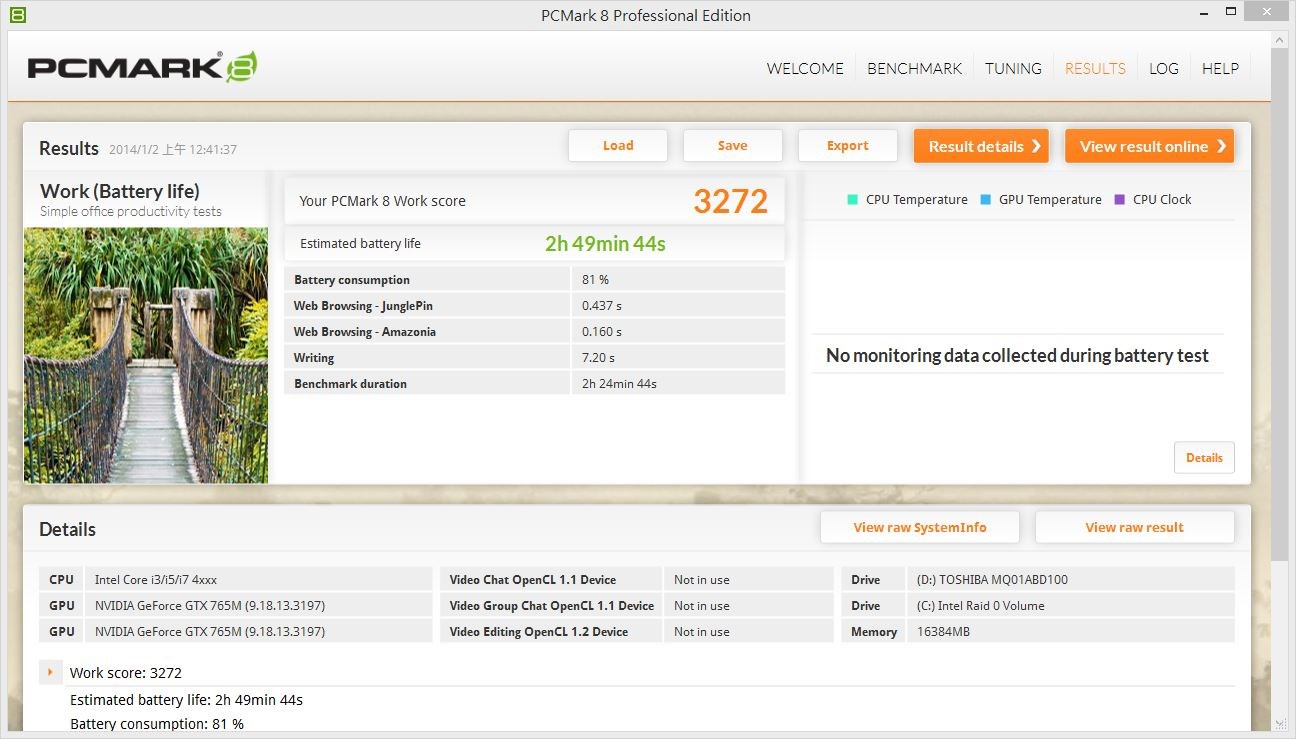Screen dimensions: 1296x739
Task: Click the Details button under monitoring chart
Action: [1204, 457]
